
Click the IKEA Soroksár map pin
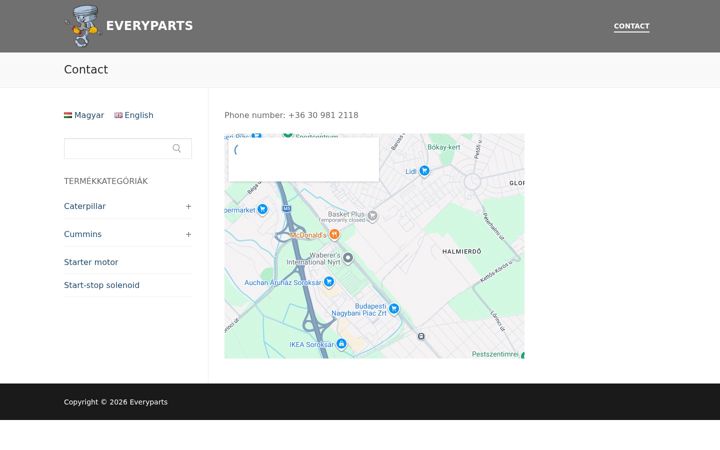341,343
